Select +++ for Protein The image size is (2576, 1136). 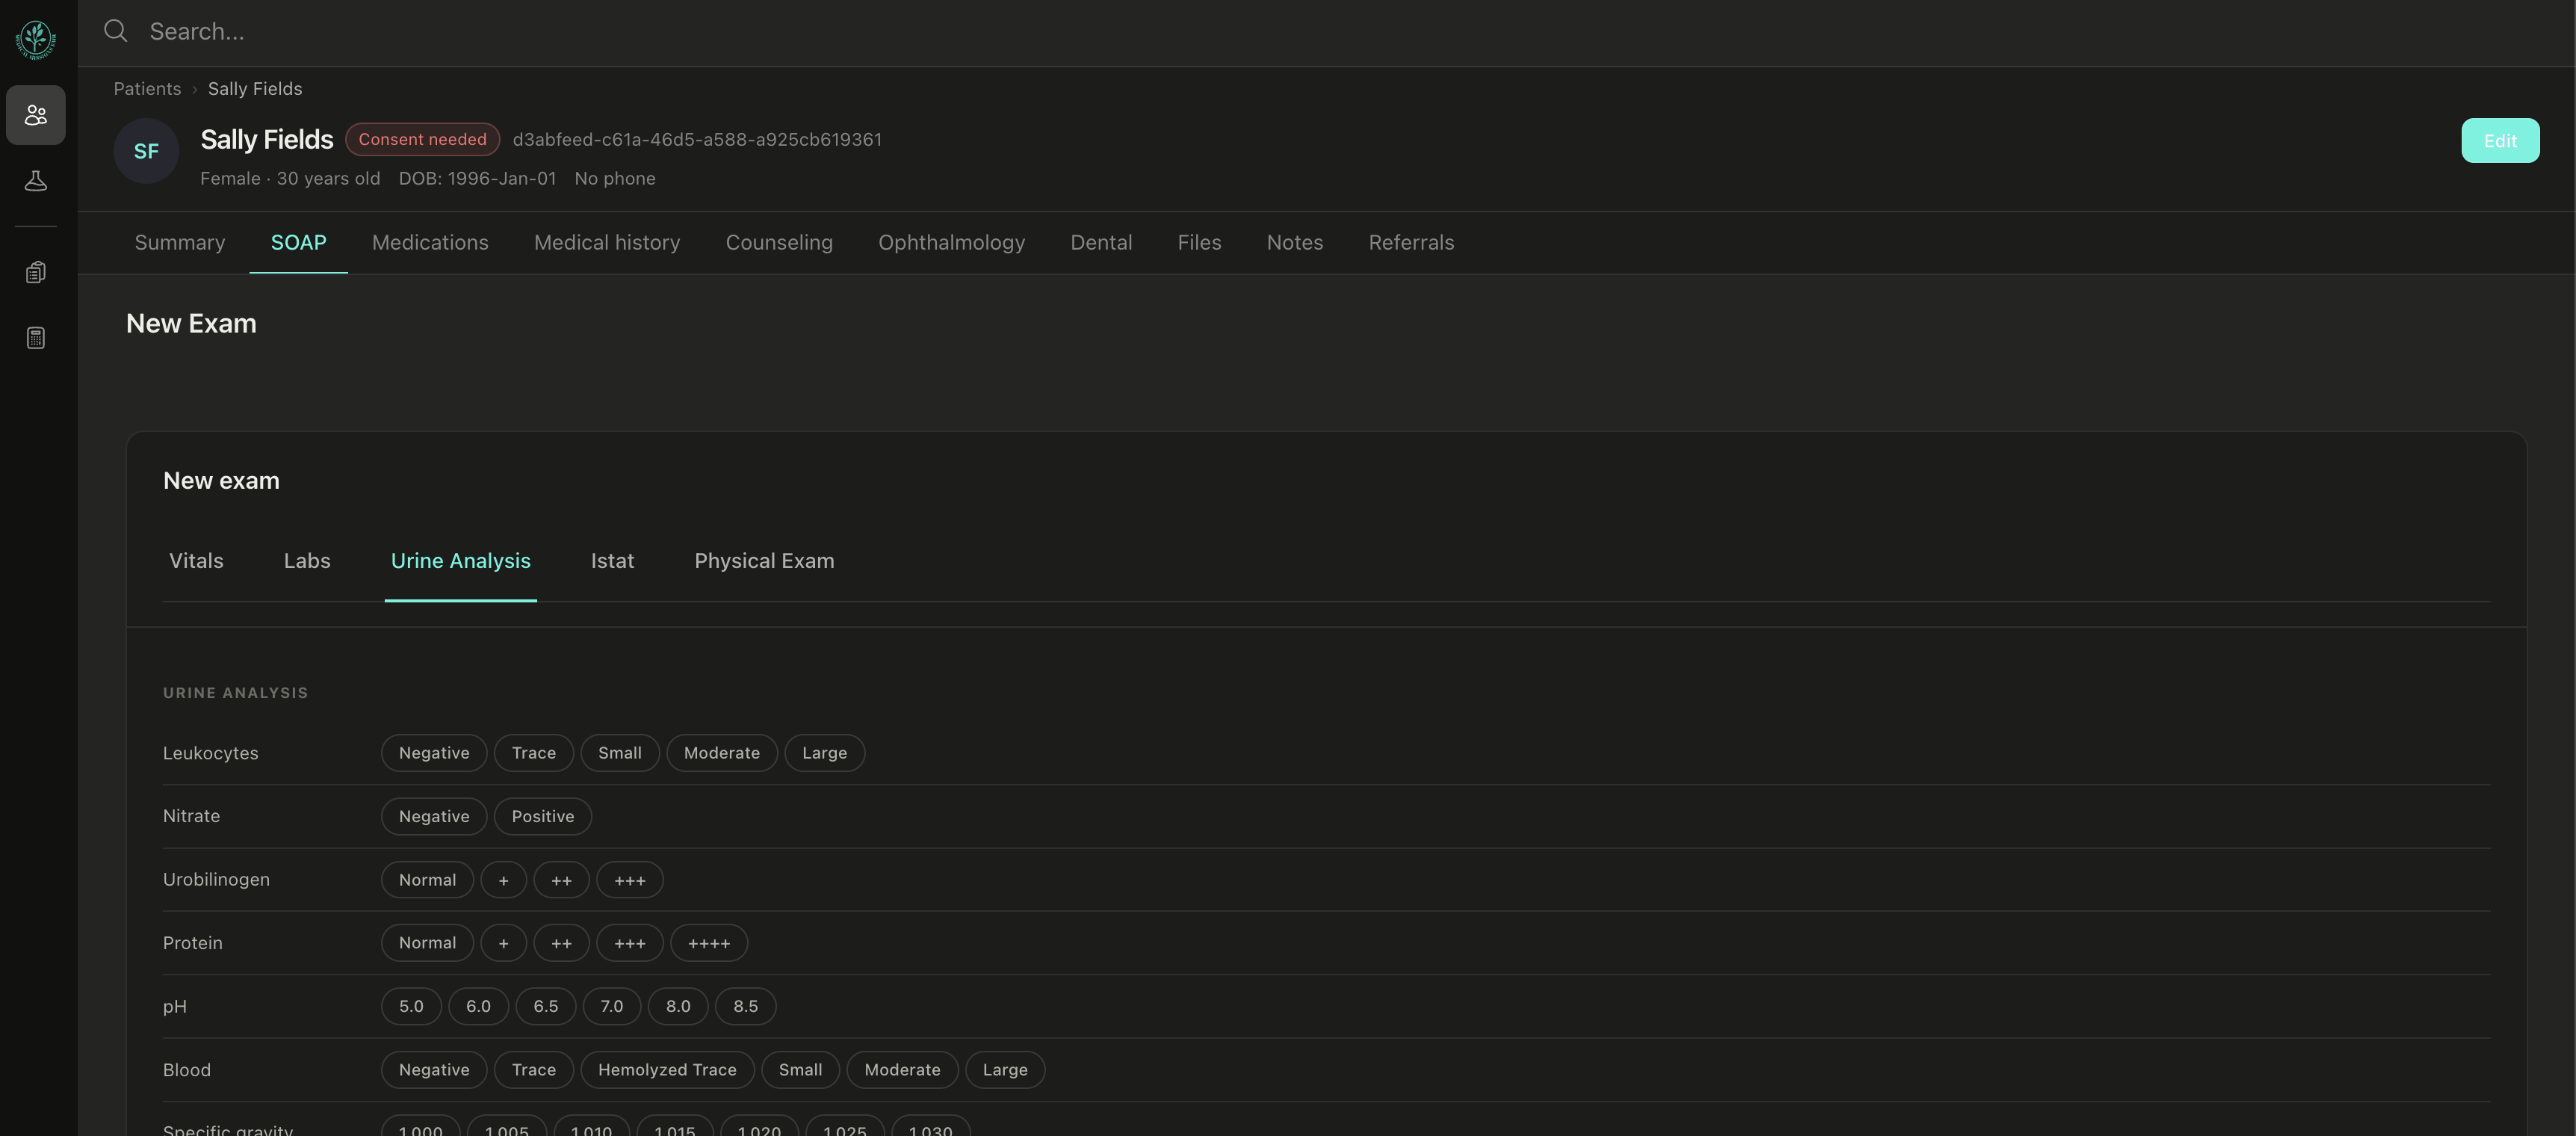[x=630, y=943]
